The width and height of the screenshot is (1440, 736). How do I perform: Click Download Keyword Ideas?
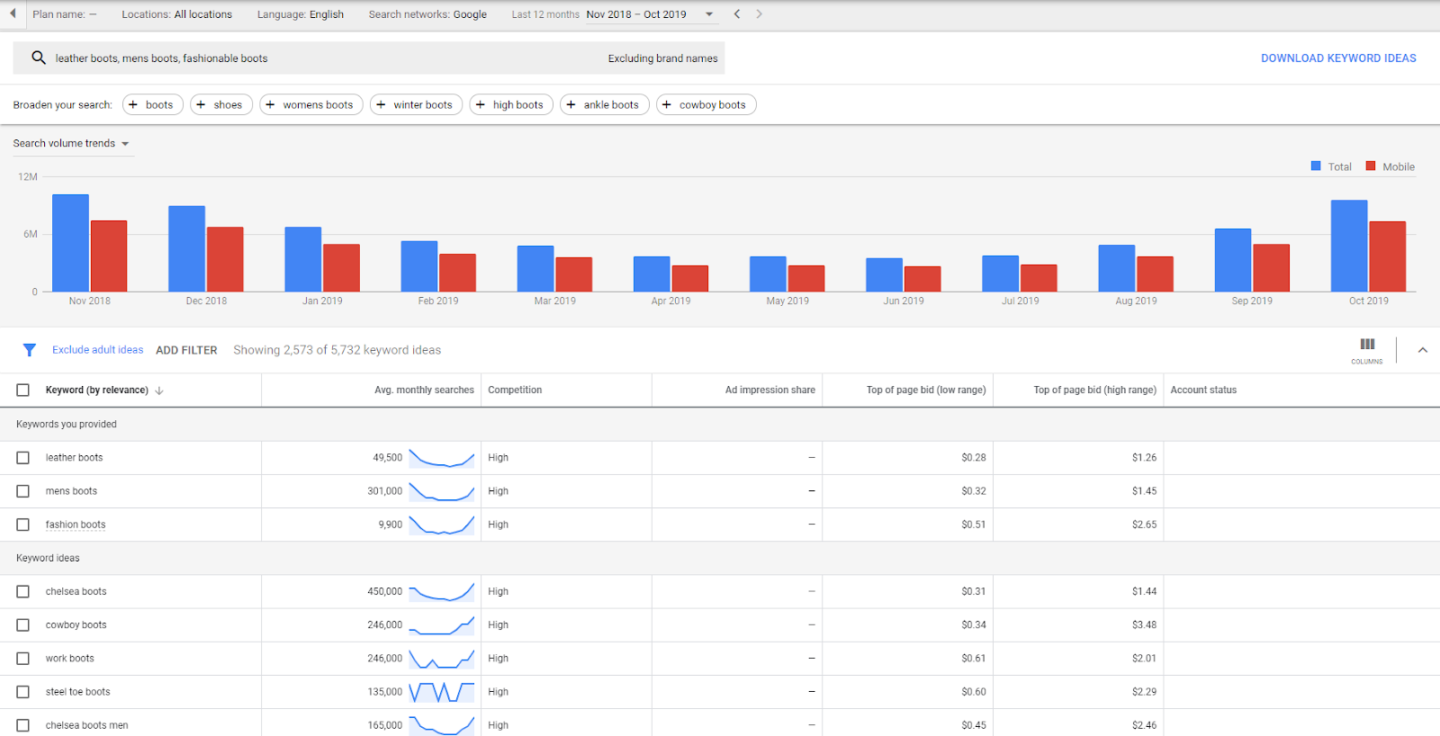[1338, 58]
